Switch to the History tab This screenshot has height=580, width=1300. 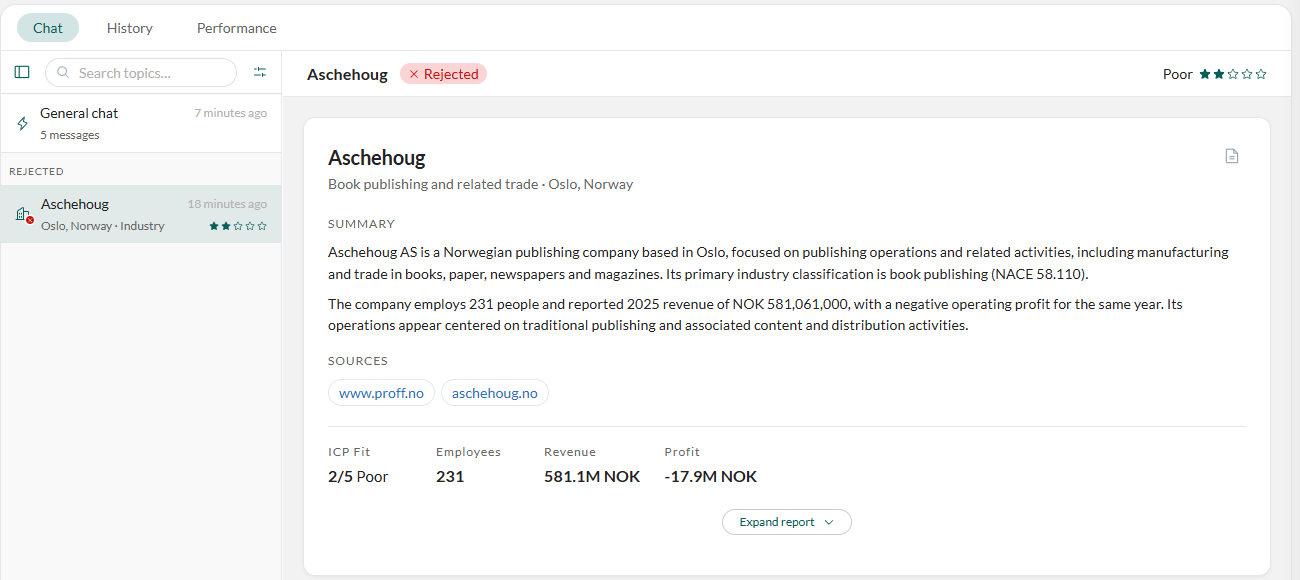[x=130, y=28]
